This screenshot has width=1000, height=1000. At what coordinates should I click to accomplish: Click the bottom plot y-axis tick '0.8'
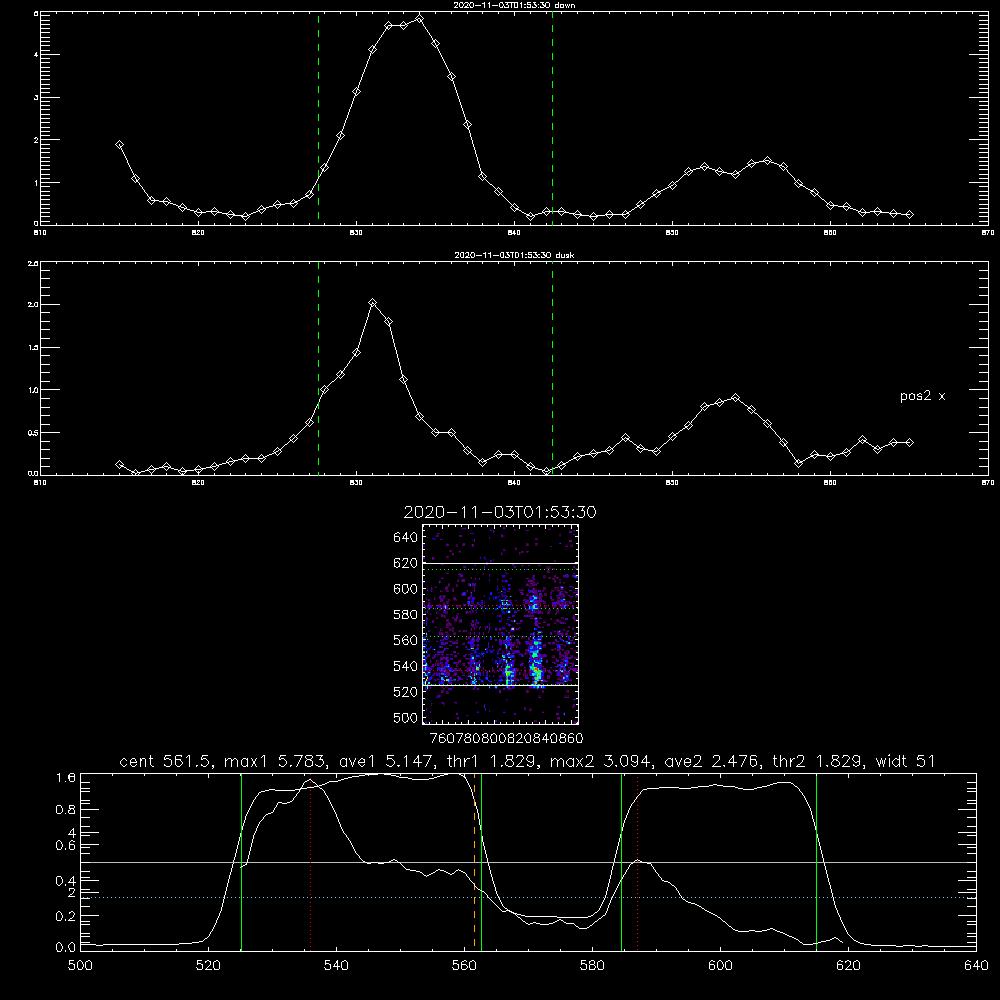pyautogui.click(x=66, y=809)
